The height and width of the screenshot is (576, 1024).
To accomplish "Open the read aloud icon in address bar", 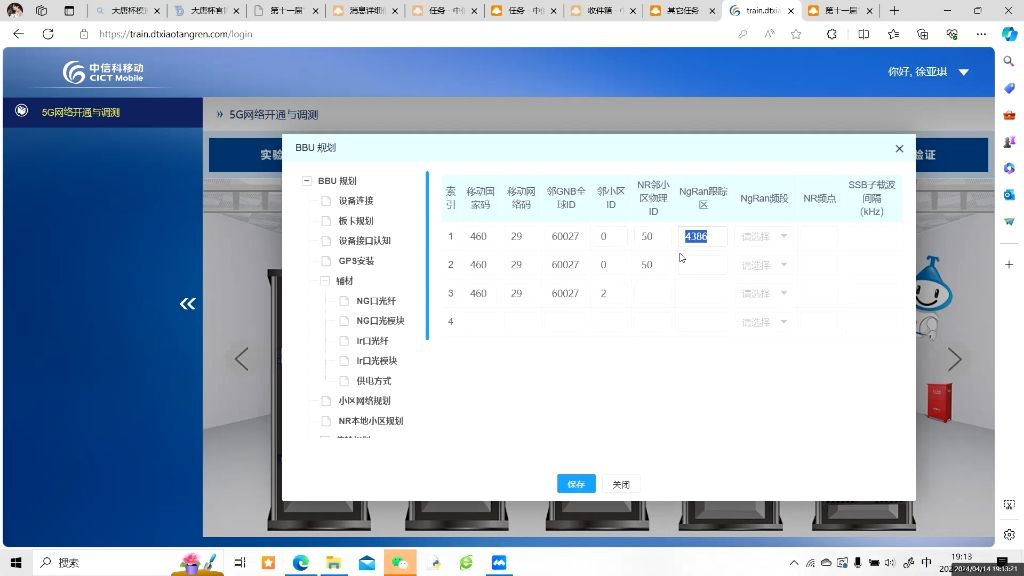I will (769, 34).
